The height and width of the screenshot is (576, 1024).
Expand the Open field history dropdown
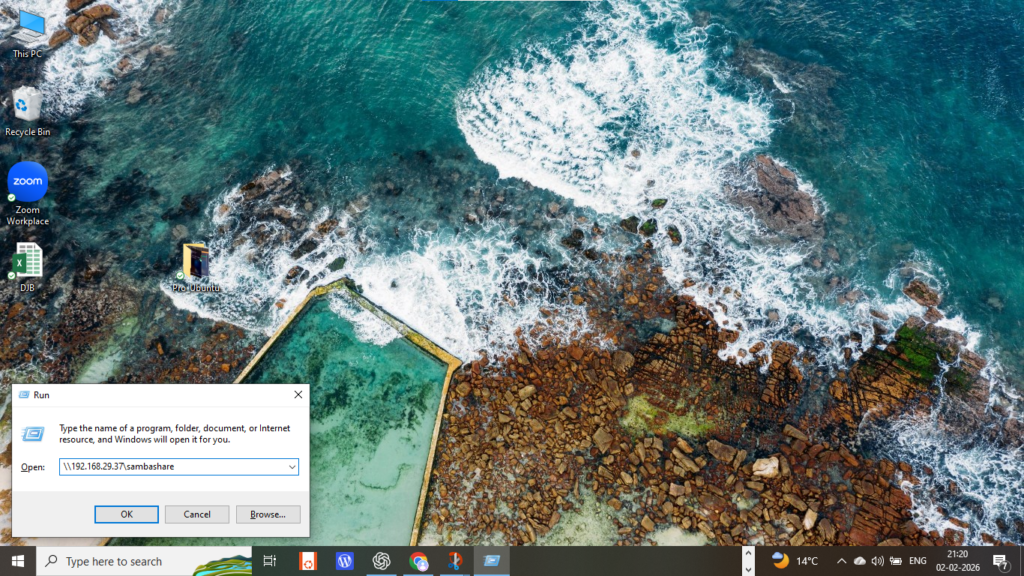[292, 467]
